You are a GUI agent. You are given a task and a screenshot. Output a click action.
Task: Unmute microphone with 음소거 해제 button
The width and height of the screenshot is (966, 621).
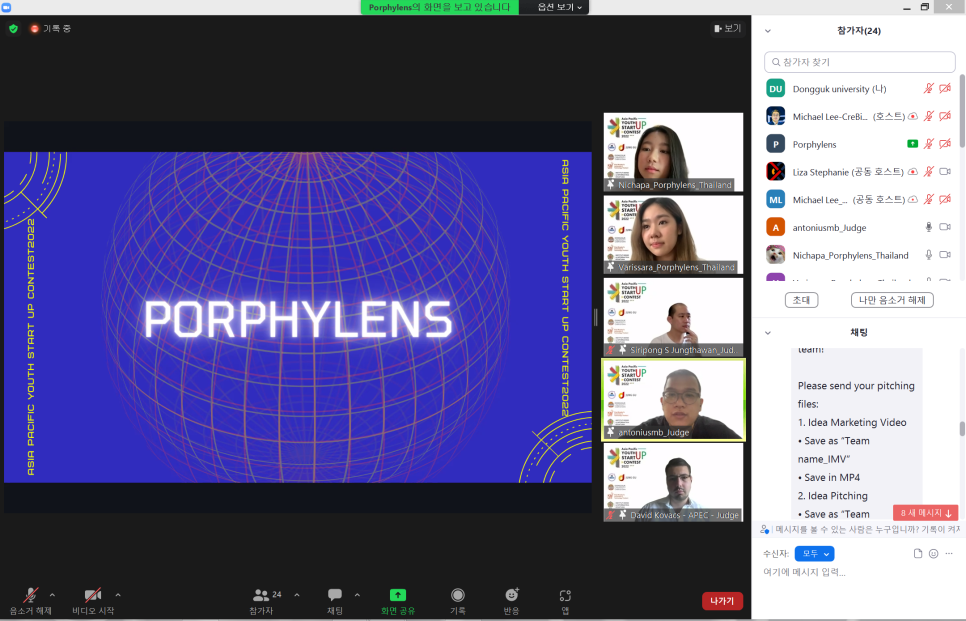coord(30,601)
